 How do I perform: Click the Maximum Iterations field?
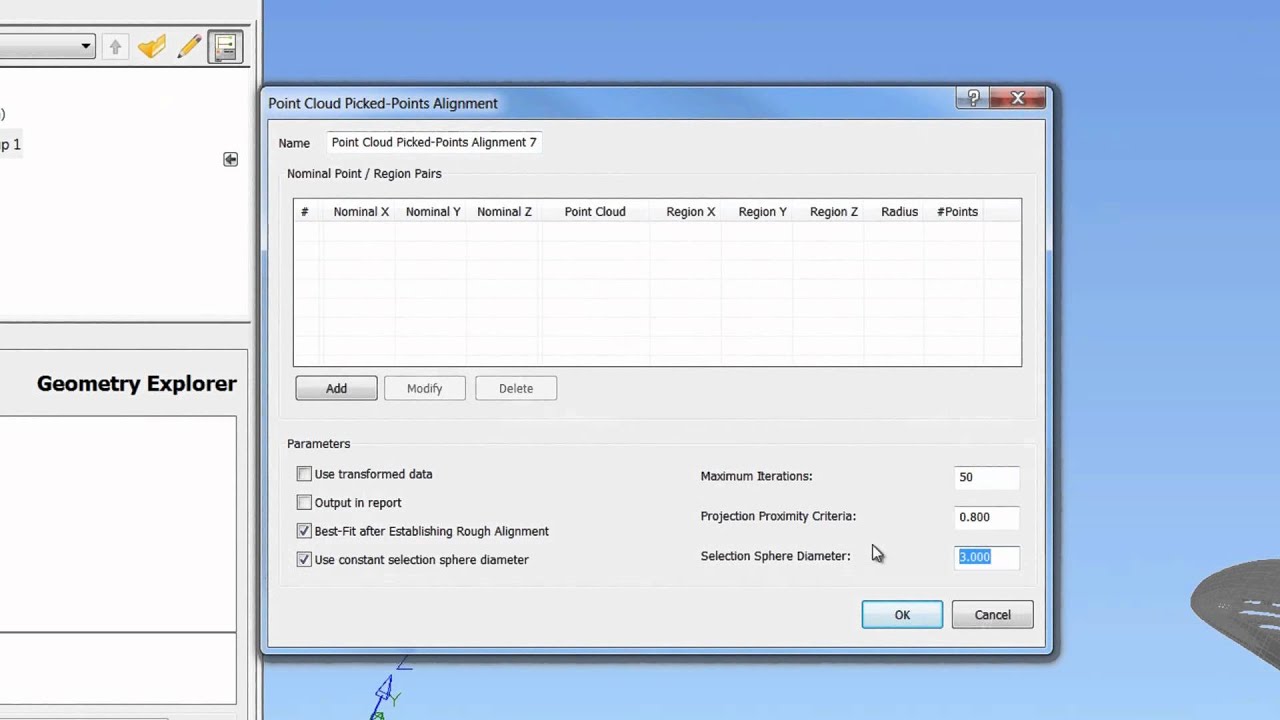pos(987,477)
